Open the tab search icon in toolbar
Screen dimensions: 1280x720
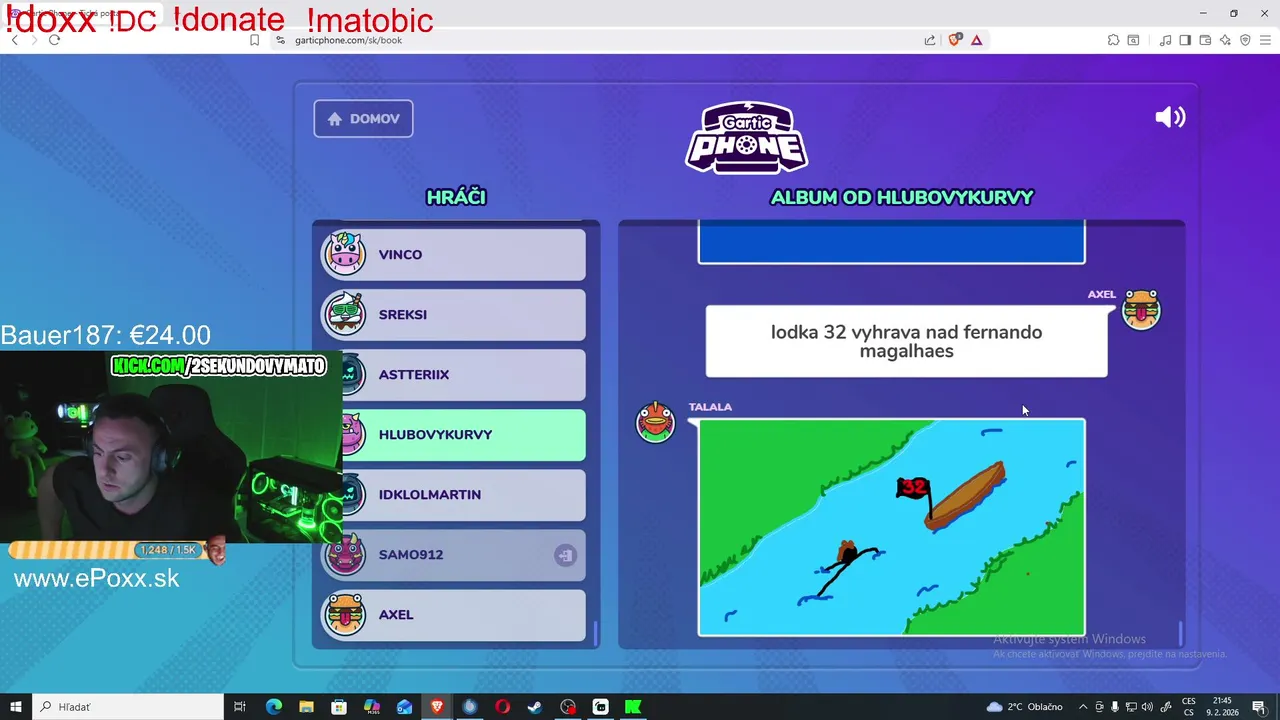point(1133,40)
